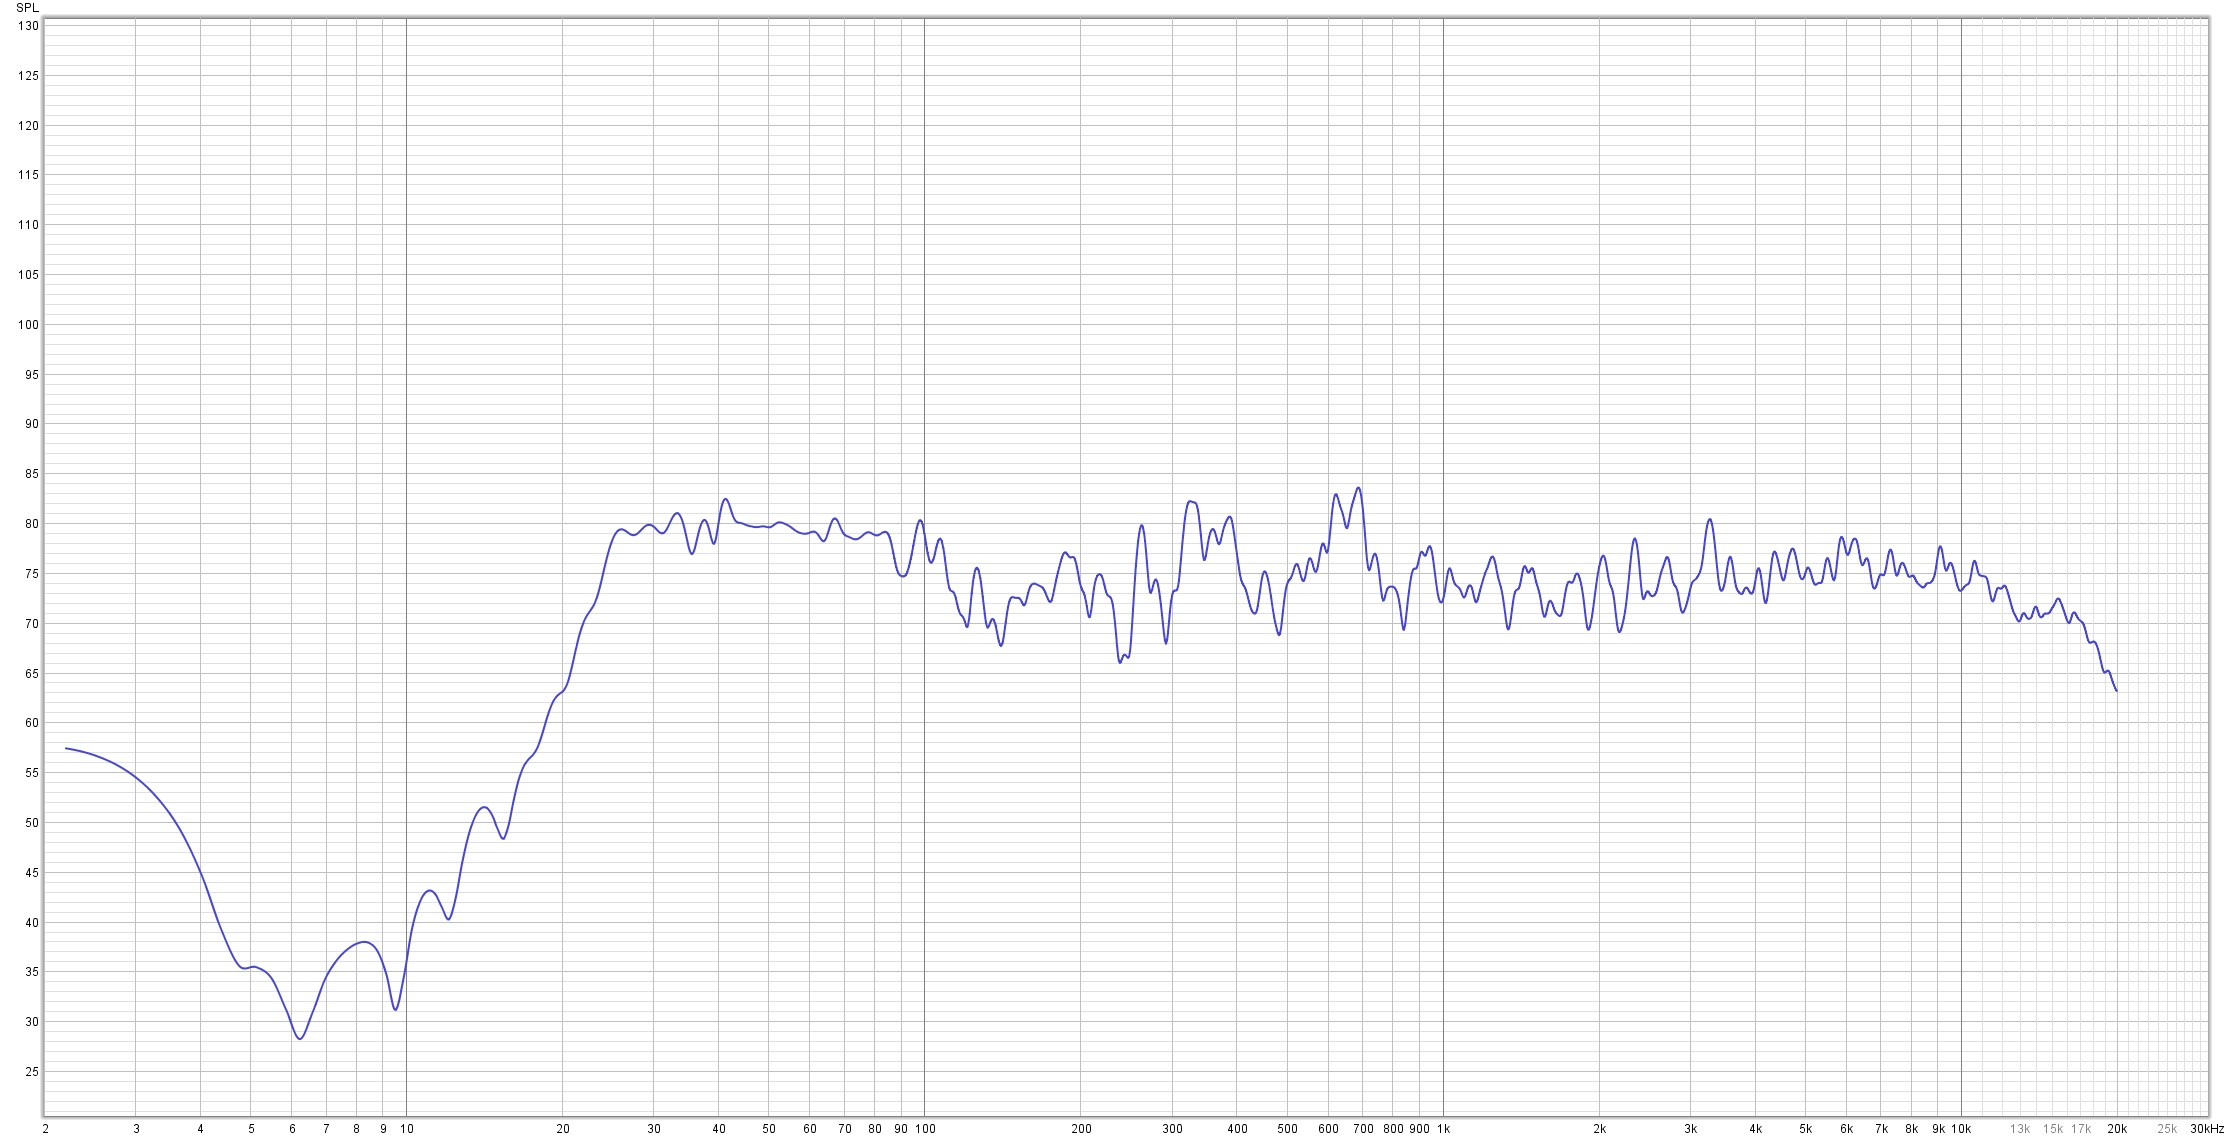Click the 5k frequency axis label
The height and width of the screenshot is (1140, 2230).
pyautogui.click(x=1805, y=1129)
